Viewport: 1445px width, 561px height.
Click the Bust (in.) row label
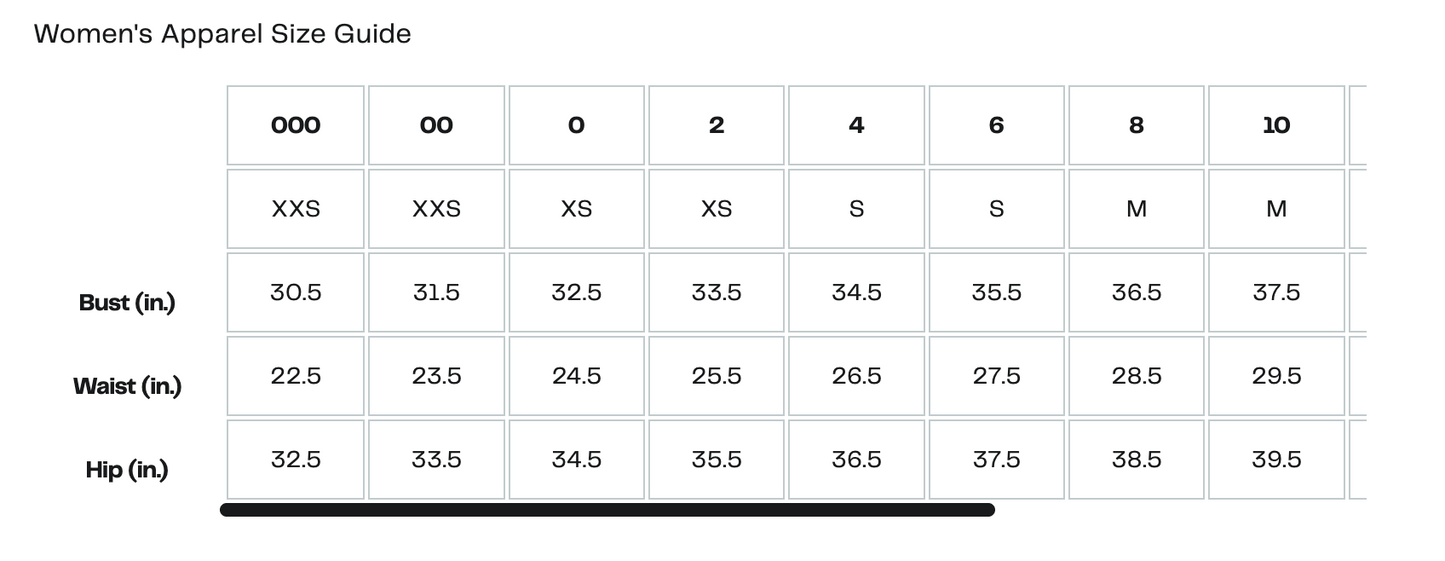pyautogui.click(x=127, y=302)
